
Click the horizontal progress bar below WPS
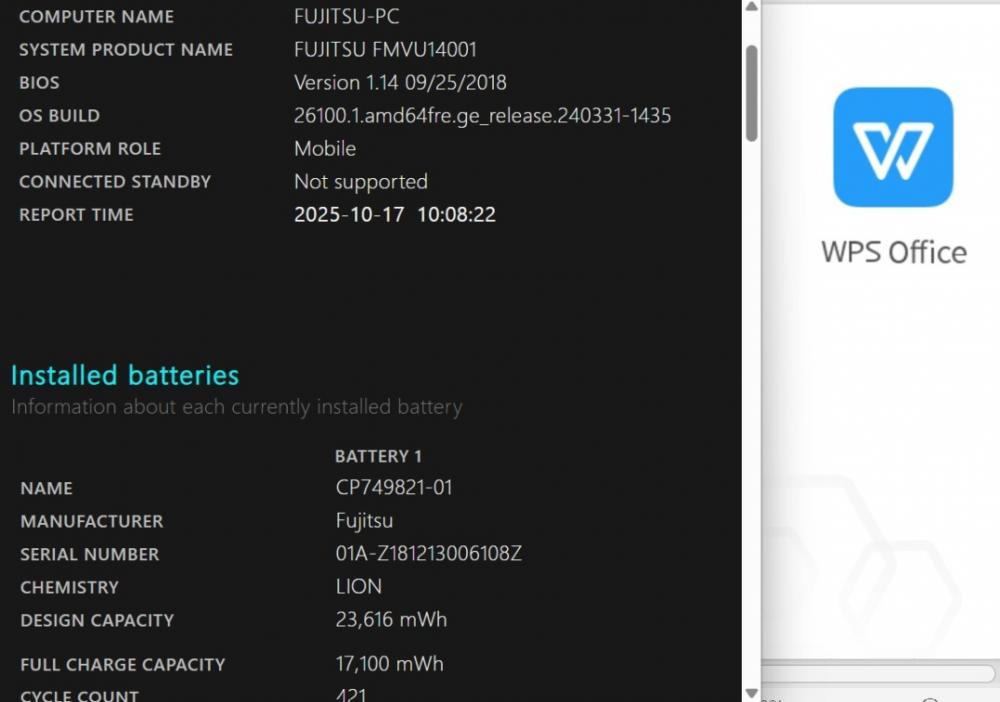[880, 673]
